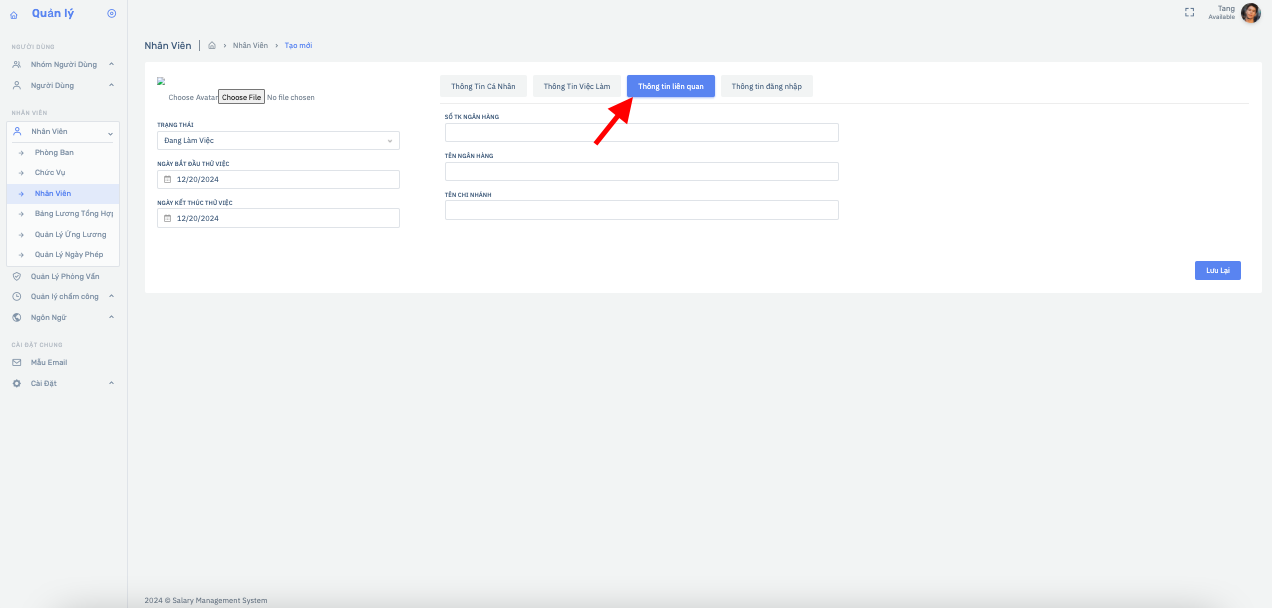
Task: Click the Mẫu Email envelope icon
Action: (17, 362)
